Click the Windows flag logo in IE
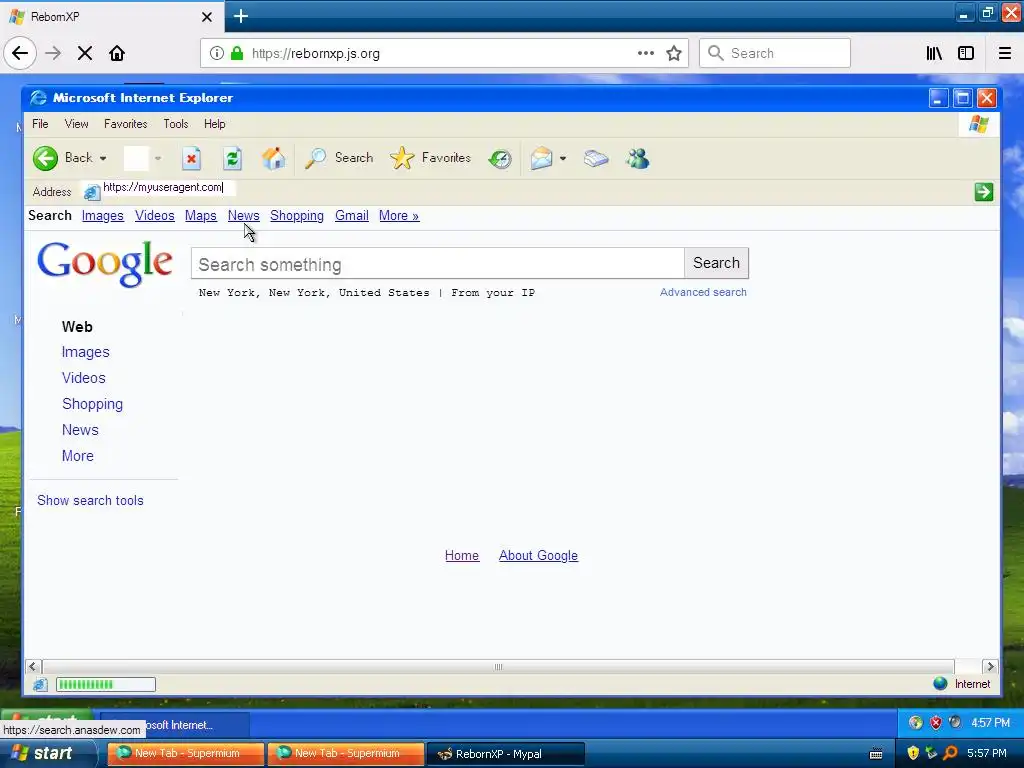The width and height of the screenshot is (1024, 768). (x=978, y=124)
